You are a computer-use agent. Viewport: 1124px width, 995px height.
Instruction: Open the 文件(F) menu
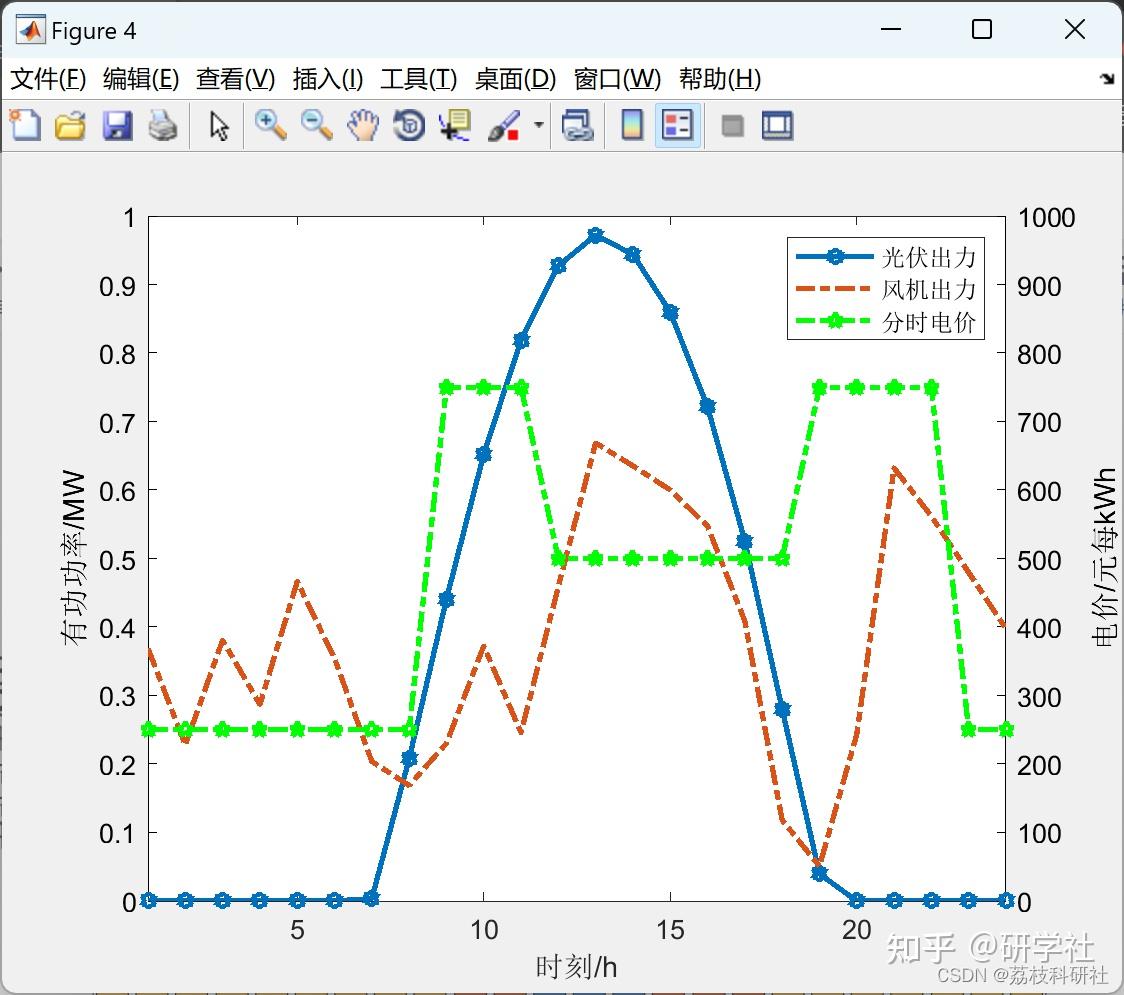point(48,78)
